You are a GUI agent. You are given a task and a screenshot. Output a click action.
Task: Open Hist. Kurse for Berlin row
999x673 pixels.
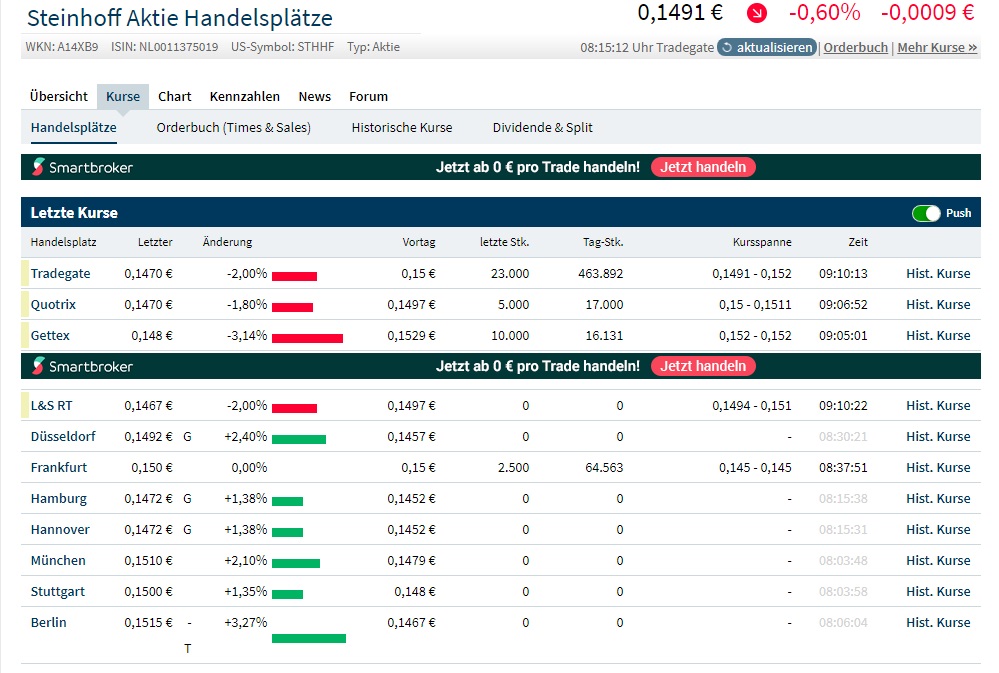[x=938, y=623]
